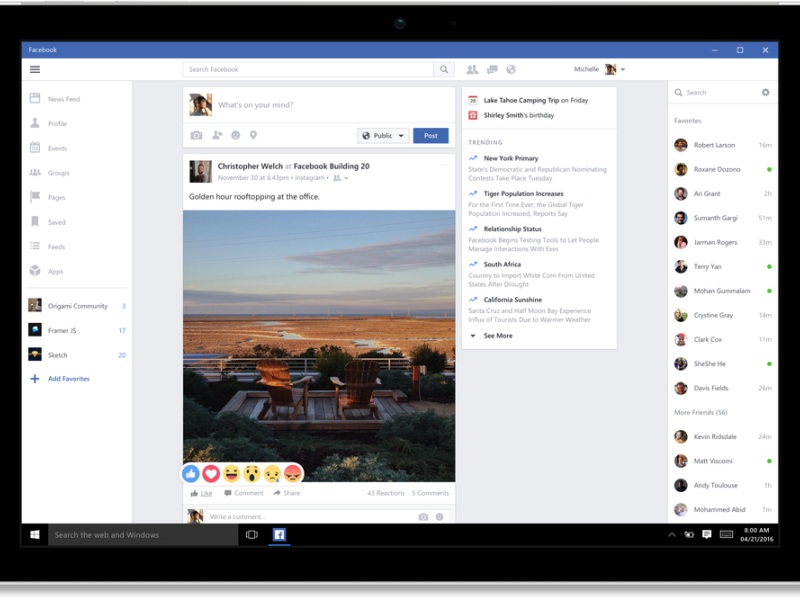The height and width of the screenshot is (600, 800).
Task: Open the hamburger menu icon
Action: pyautogui.click(x=35, y=69)
